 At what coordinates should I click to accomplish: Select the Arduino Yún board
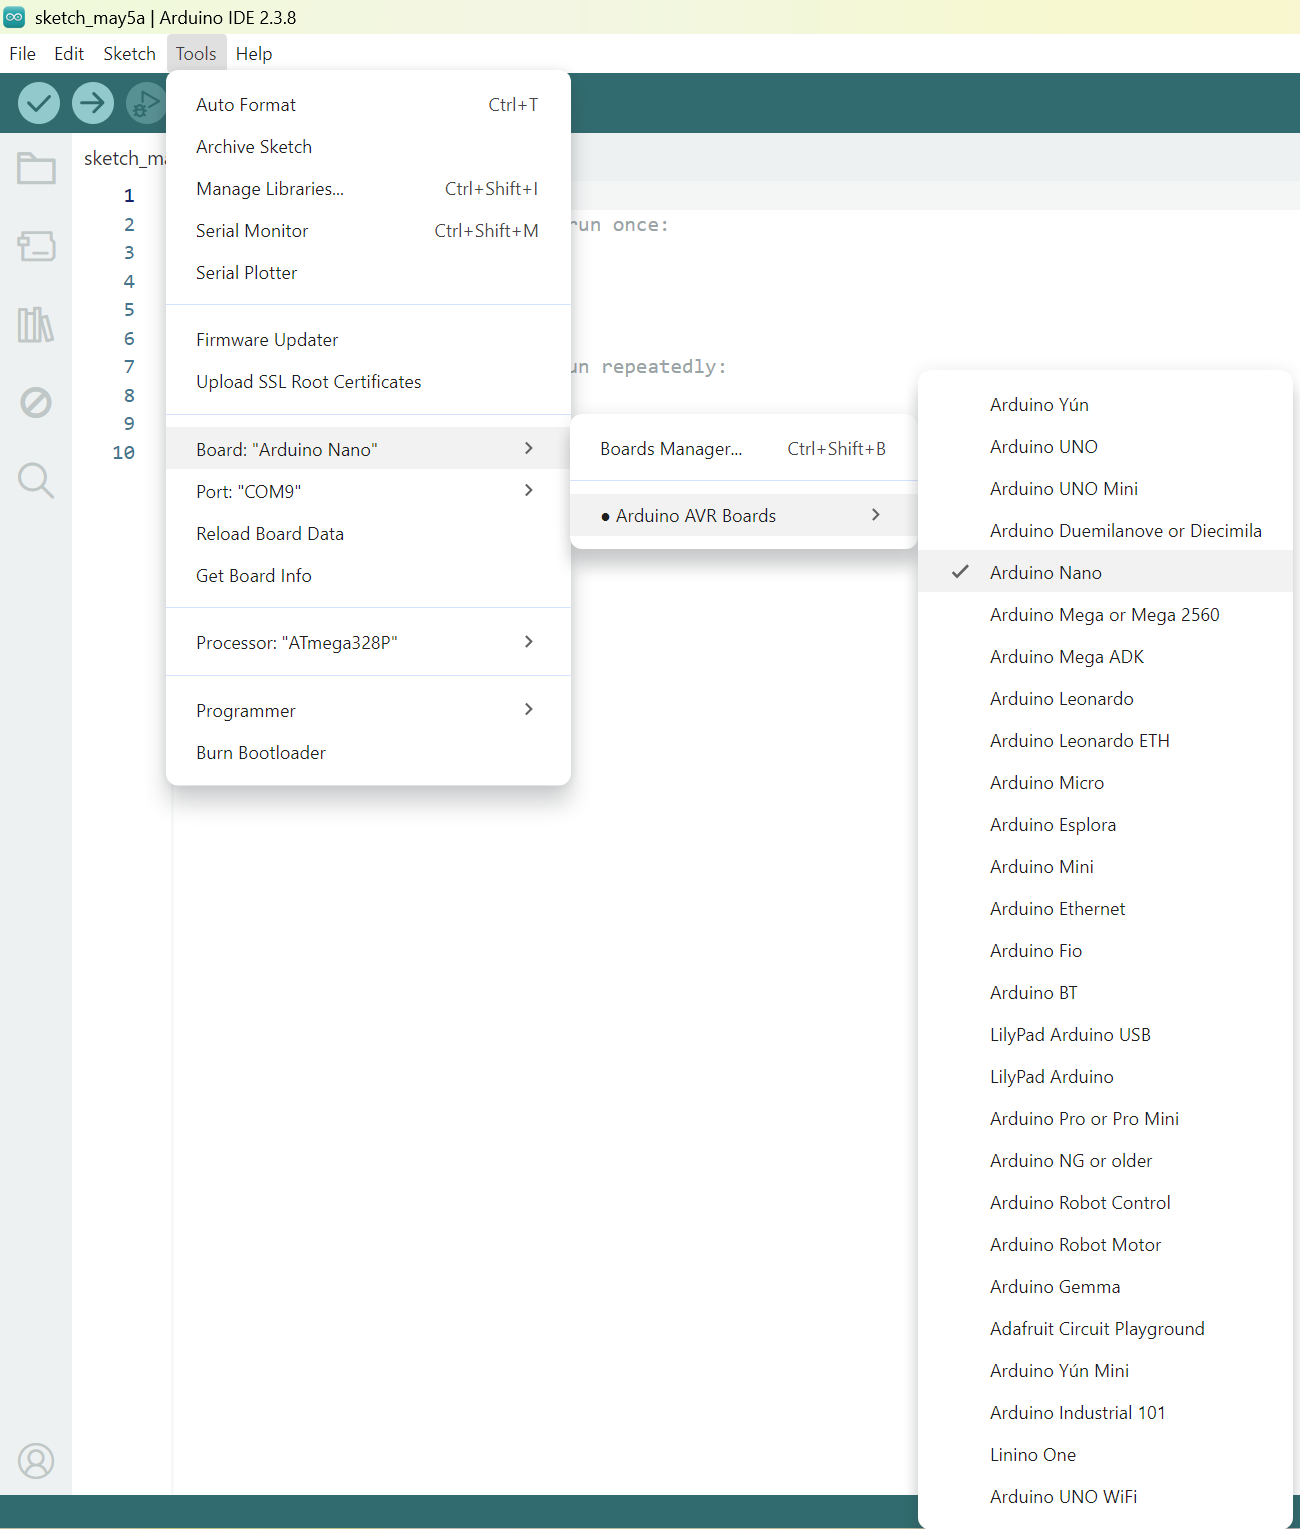(1105, 404)
